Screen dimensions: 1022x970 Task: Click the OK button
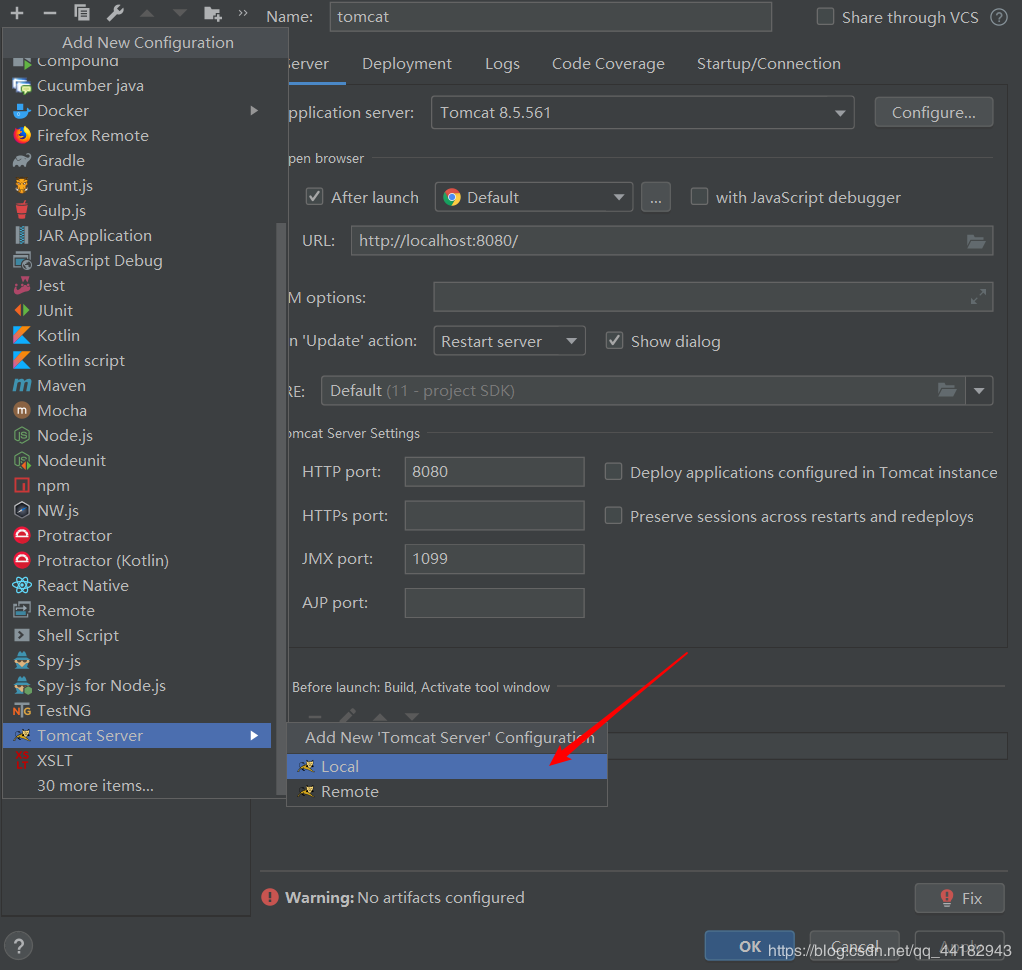click(x=750, y=946)
